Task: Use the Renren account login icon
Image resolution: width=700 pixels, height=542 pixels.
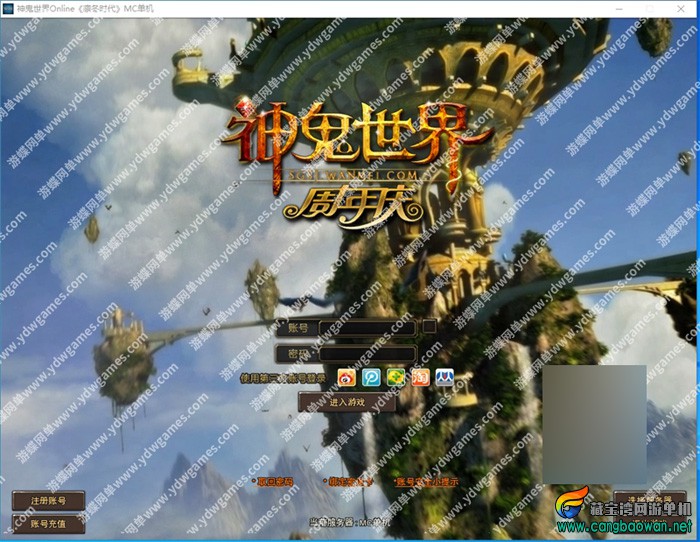Action: (x=445, y=378)
